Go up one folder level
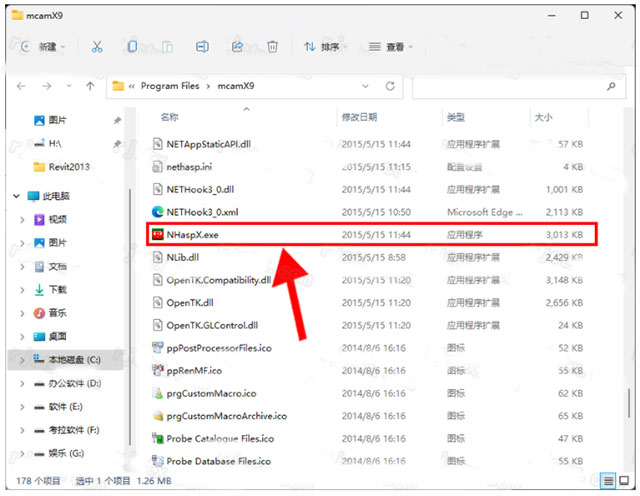Image resolution: width=640 pixels, height=496 pixels. click(90, 86)
